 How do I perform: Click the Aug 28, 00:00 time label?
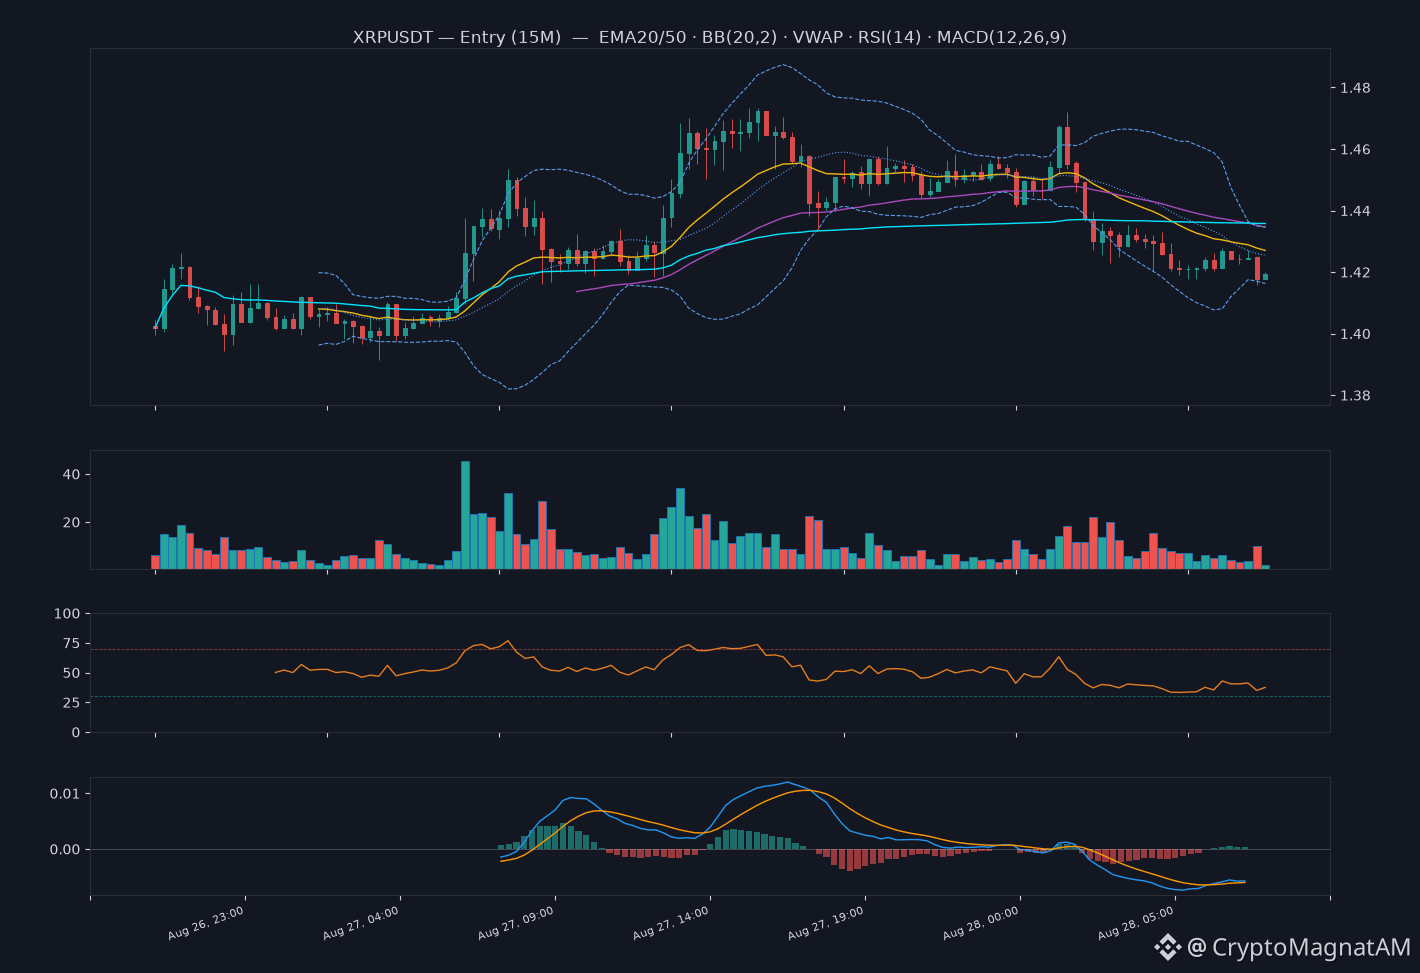pos(981,923)
